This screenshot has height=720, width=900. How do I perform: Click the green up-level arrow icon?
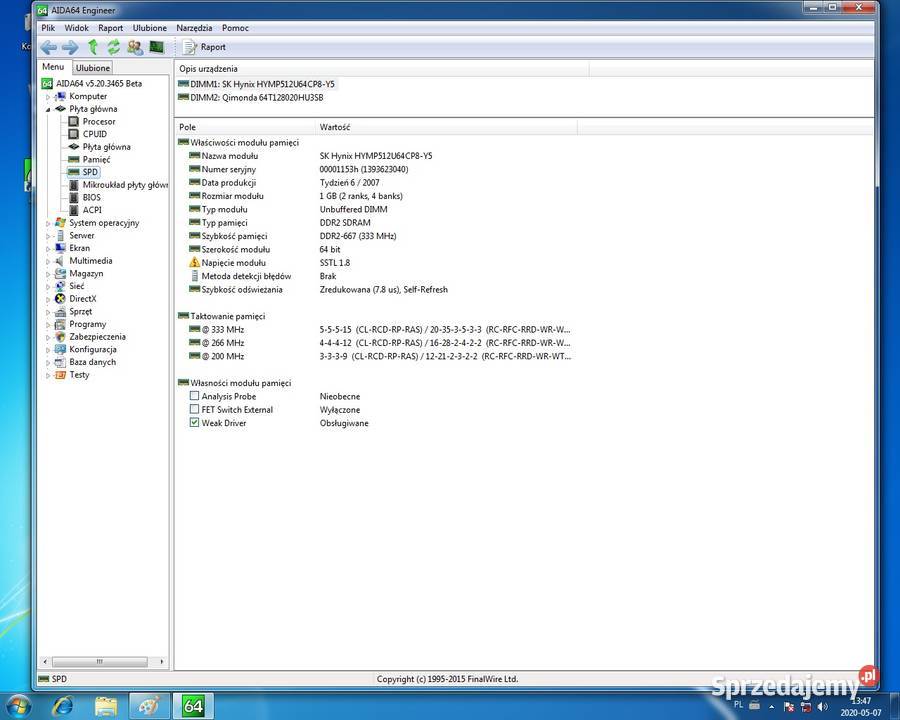tap(92, 47)
